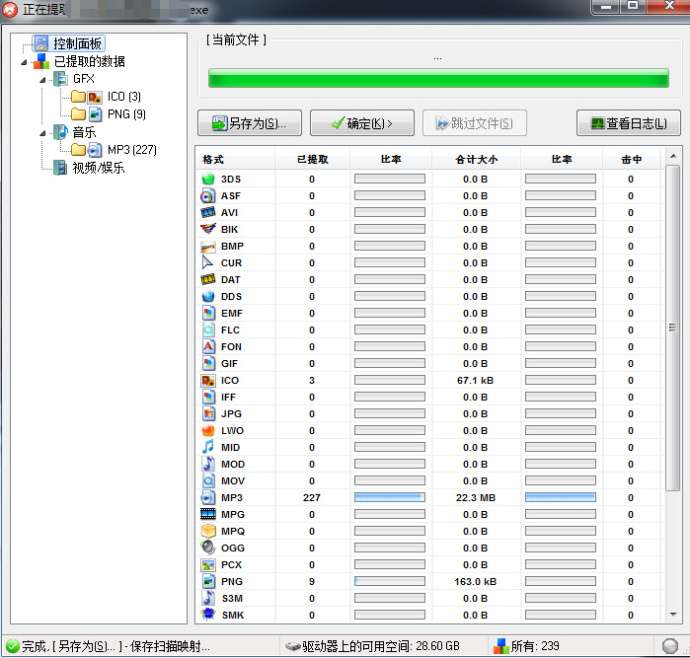
Task: Click the OGG format icon
Action: [x=208, y=547]
